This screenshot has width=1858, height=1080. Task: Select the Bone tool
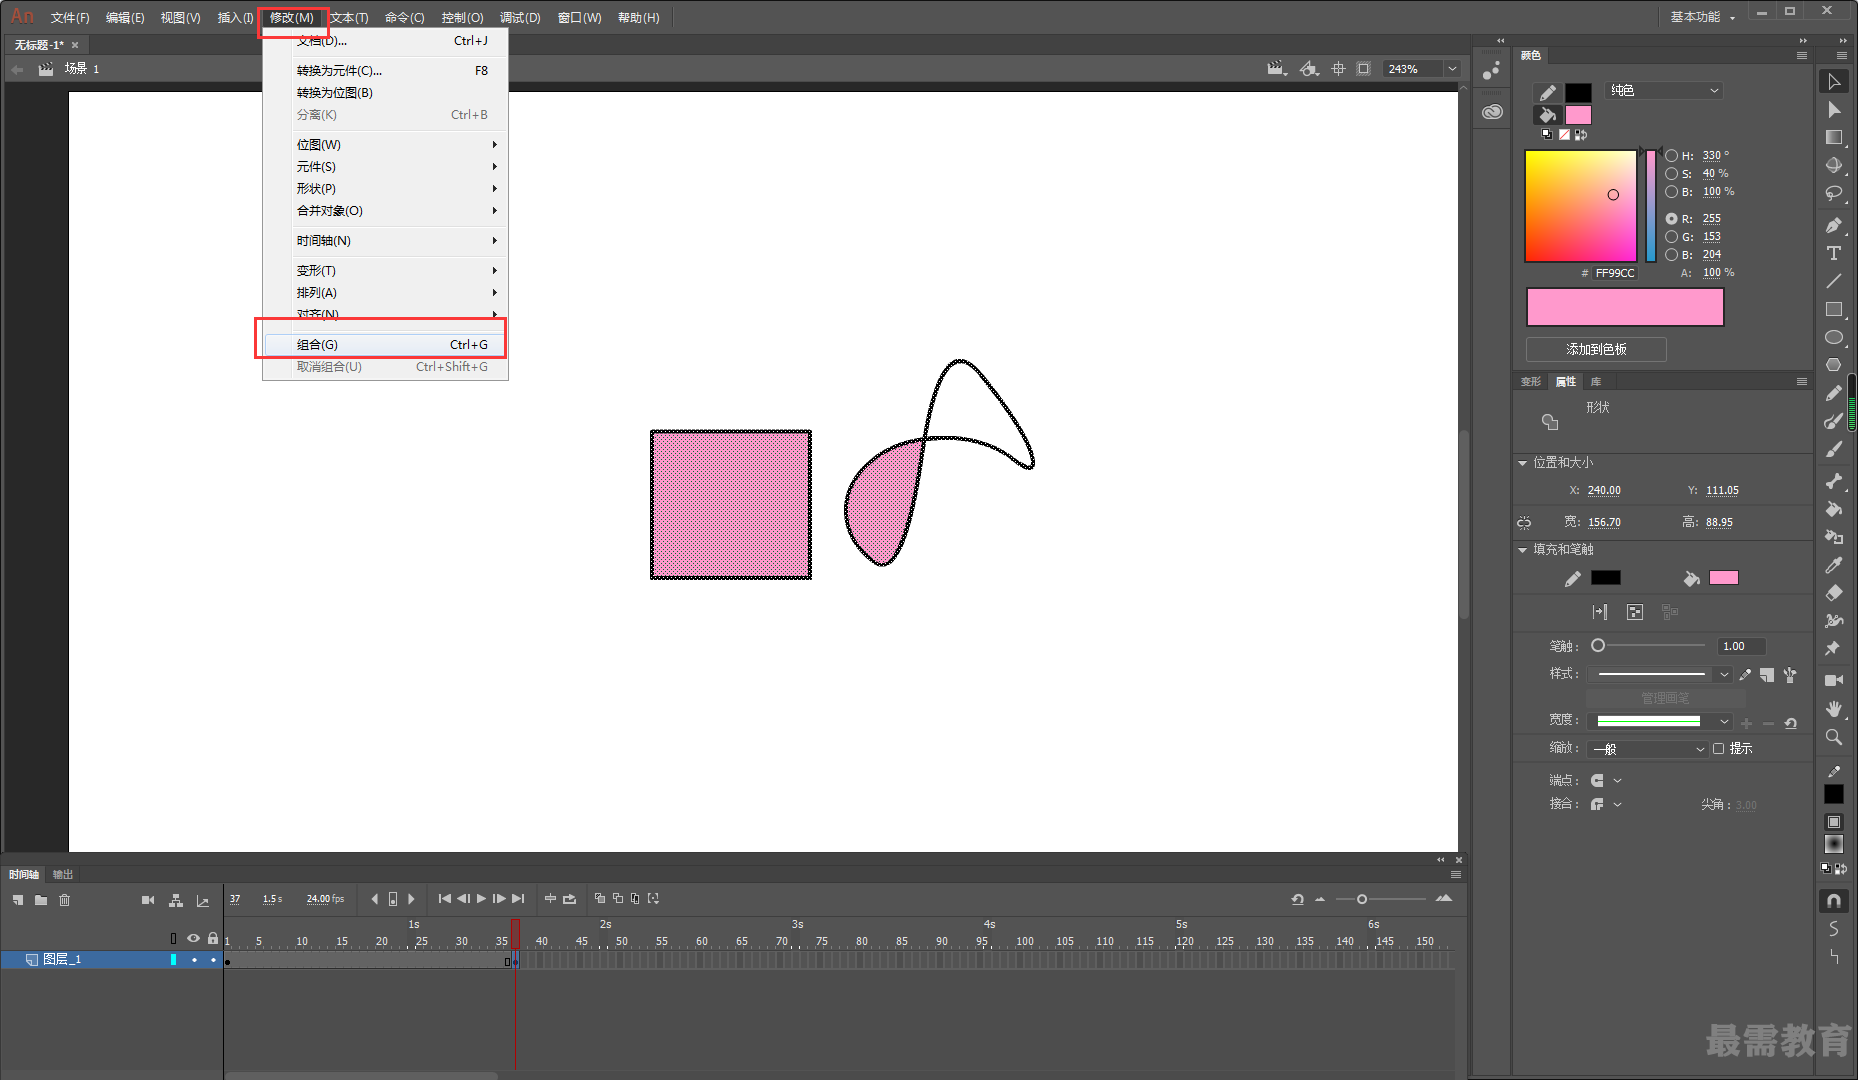[1833, 481]
